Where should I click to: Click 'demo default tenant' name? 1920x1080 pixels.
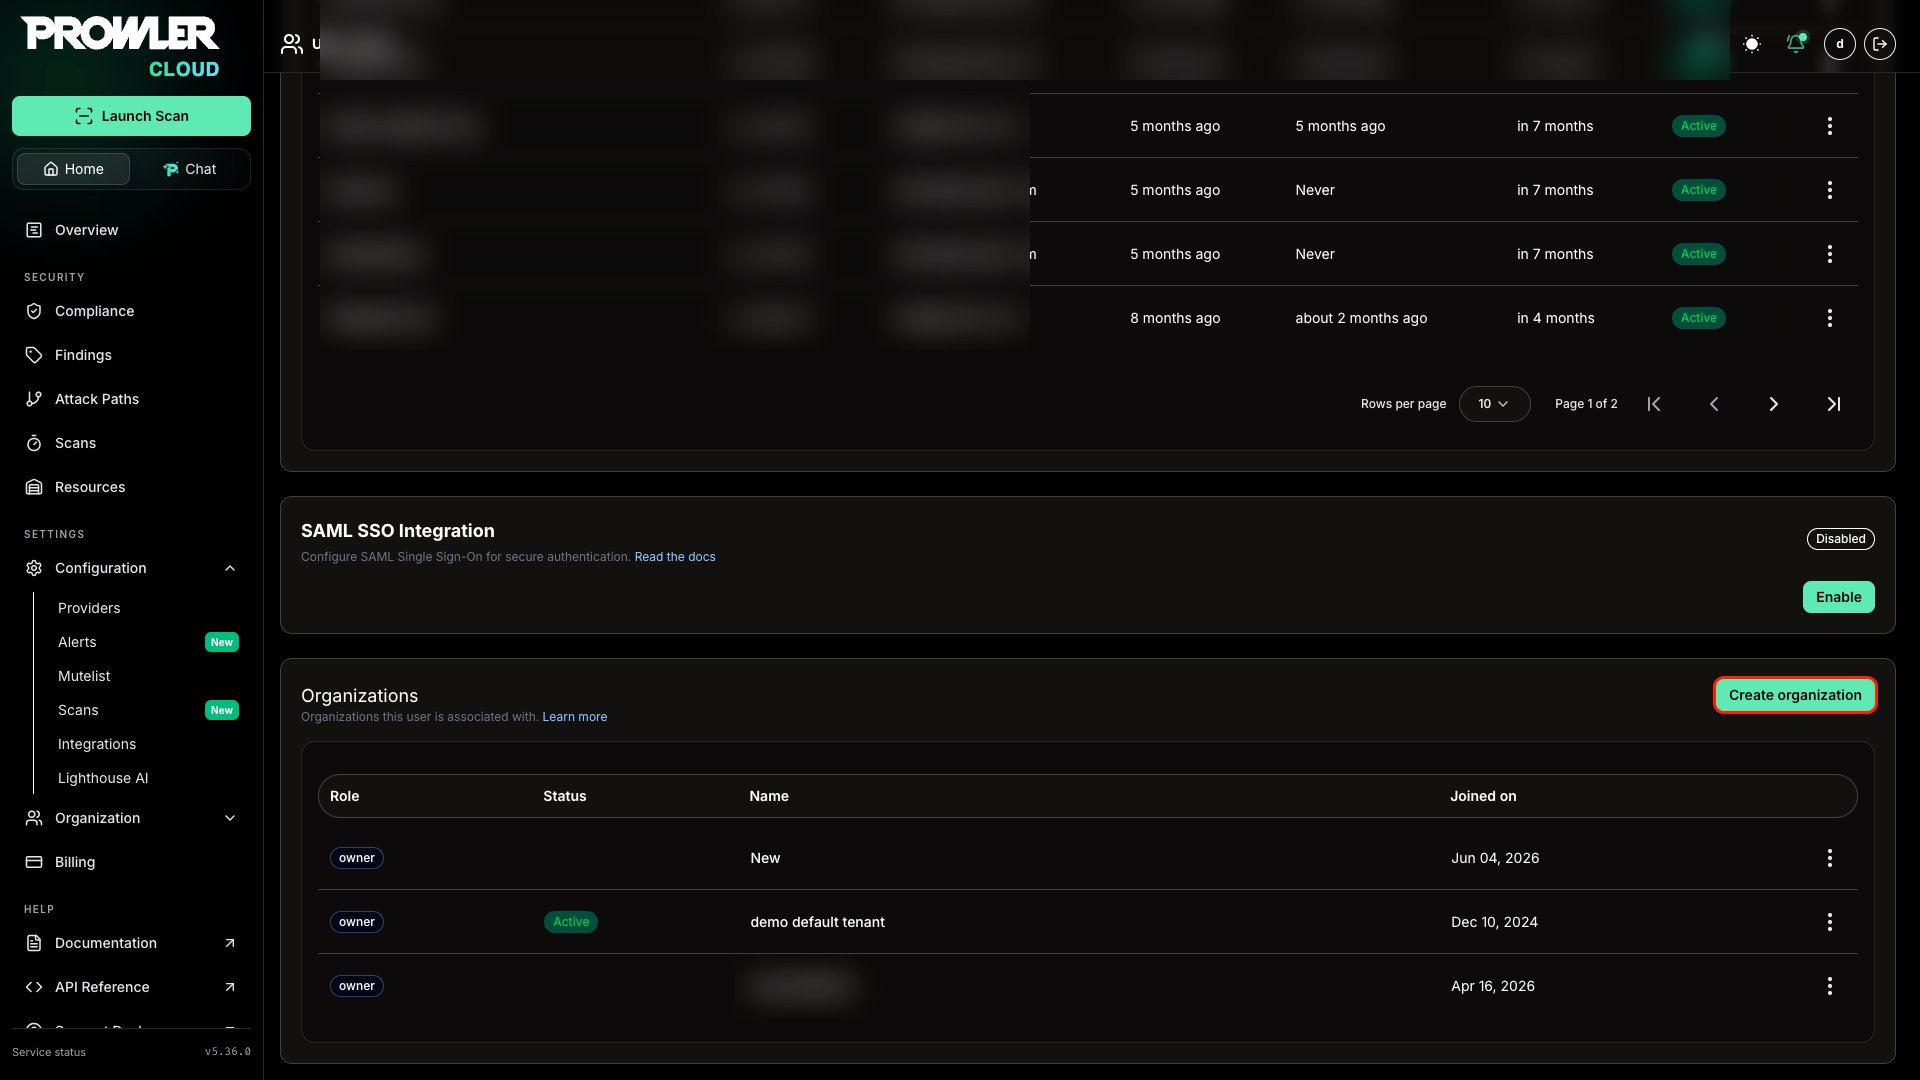click(x=817, y=922)
